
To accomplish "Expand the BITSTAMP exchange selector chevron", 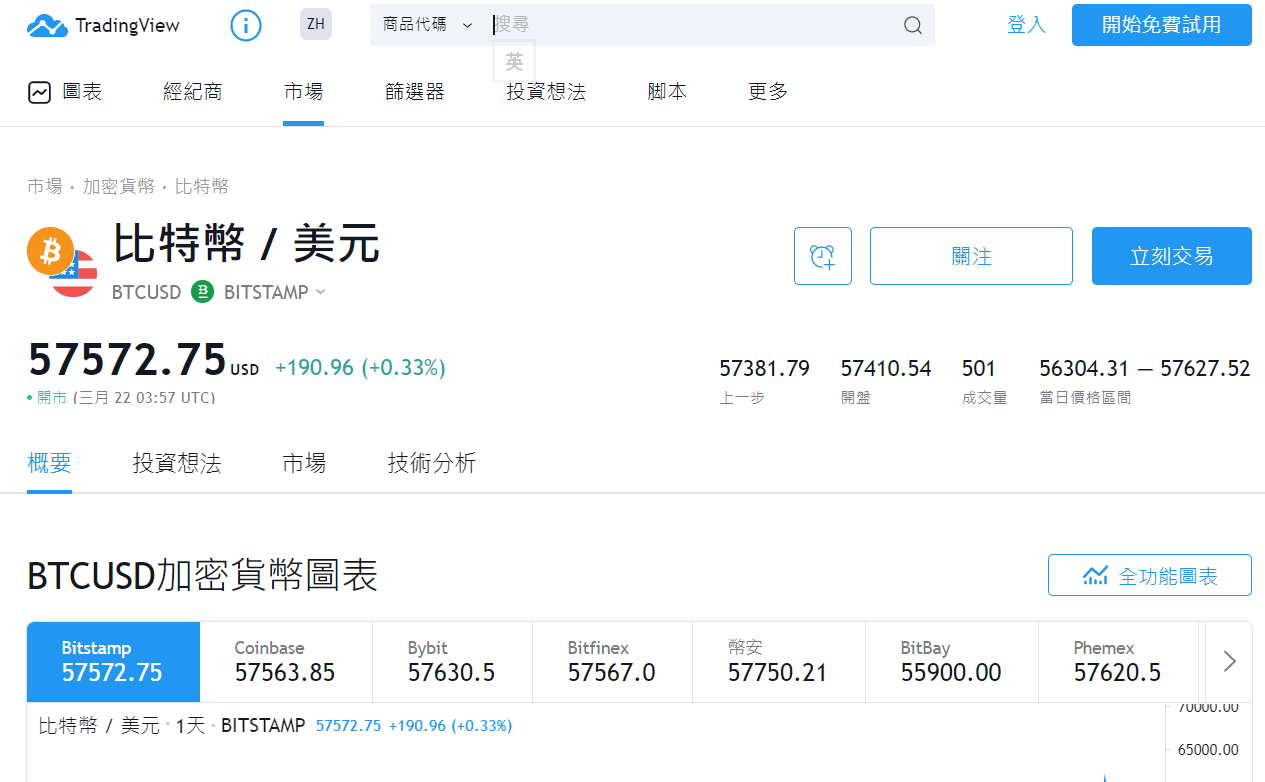I will [320, 292].
